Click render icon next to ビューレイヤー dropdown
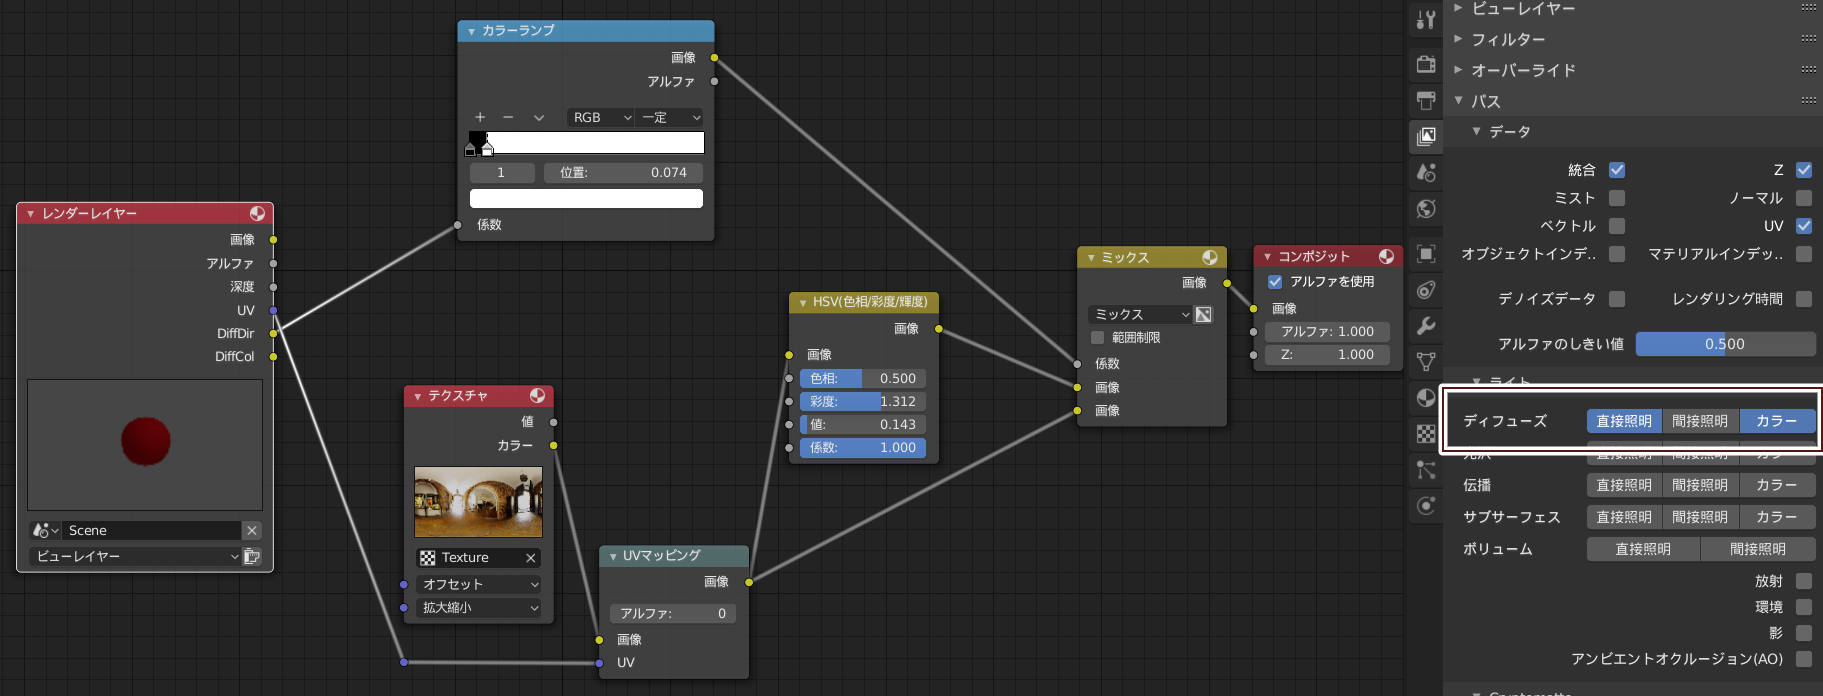The width and height of the screenshot is (1823, 696). [x=252, y=556]
